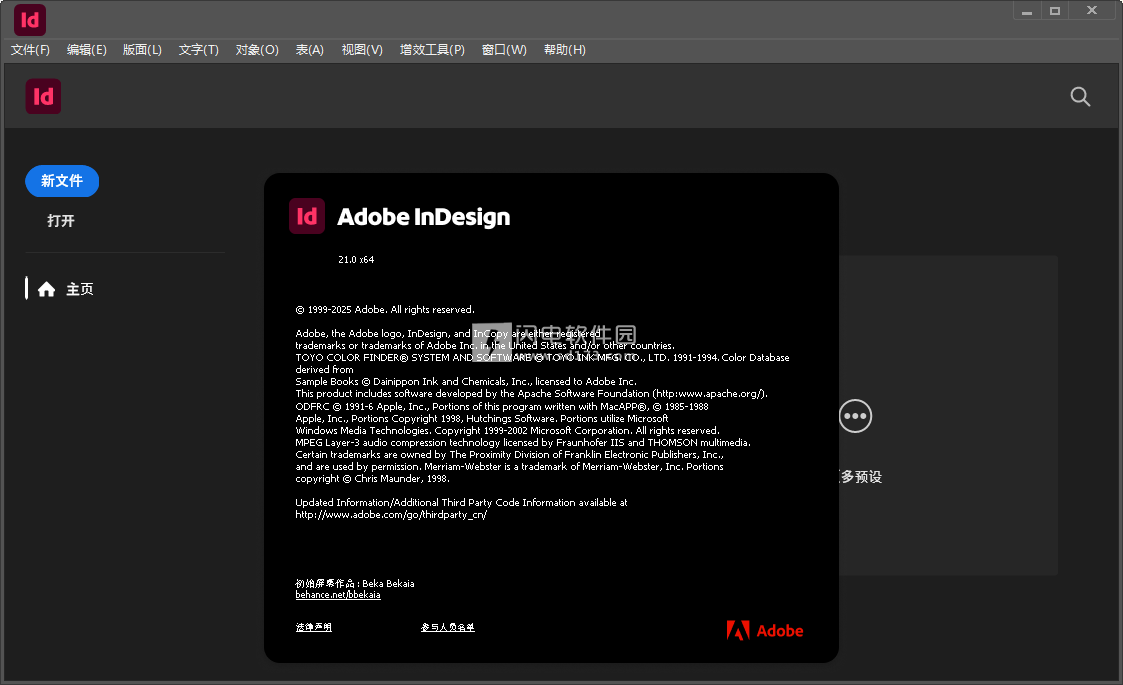Click the red Adobe logo in the dialog
Viewport: 1123px width, 685px height.
click(x=765, y=630)
